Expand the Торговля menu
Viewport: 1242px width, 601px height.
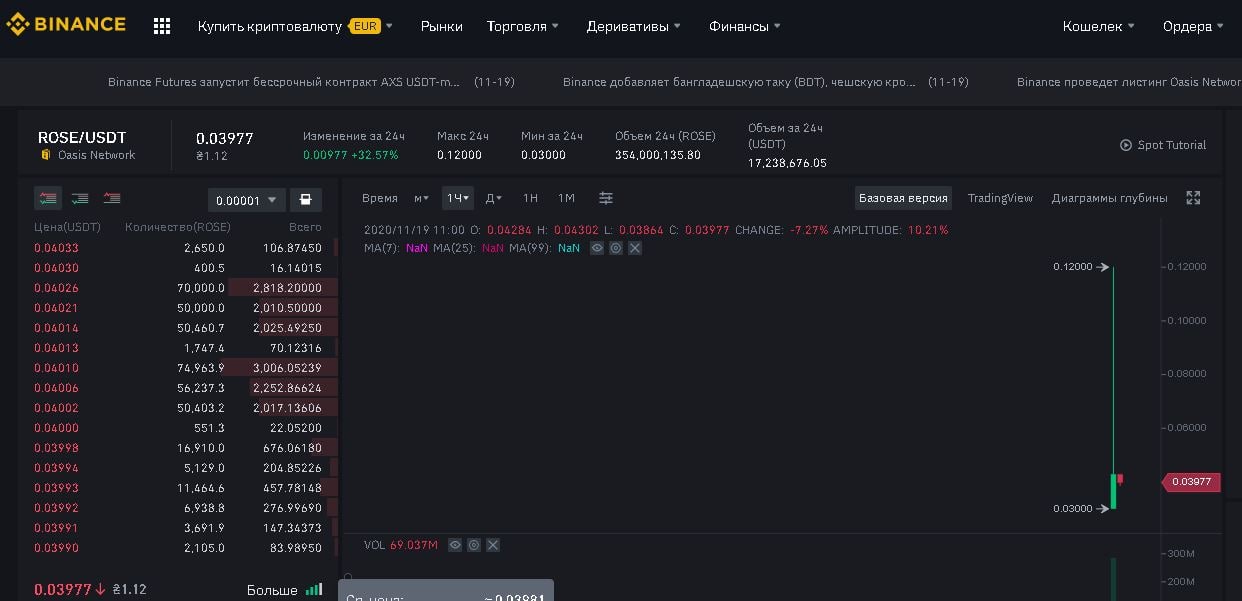523,26
